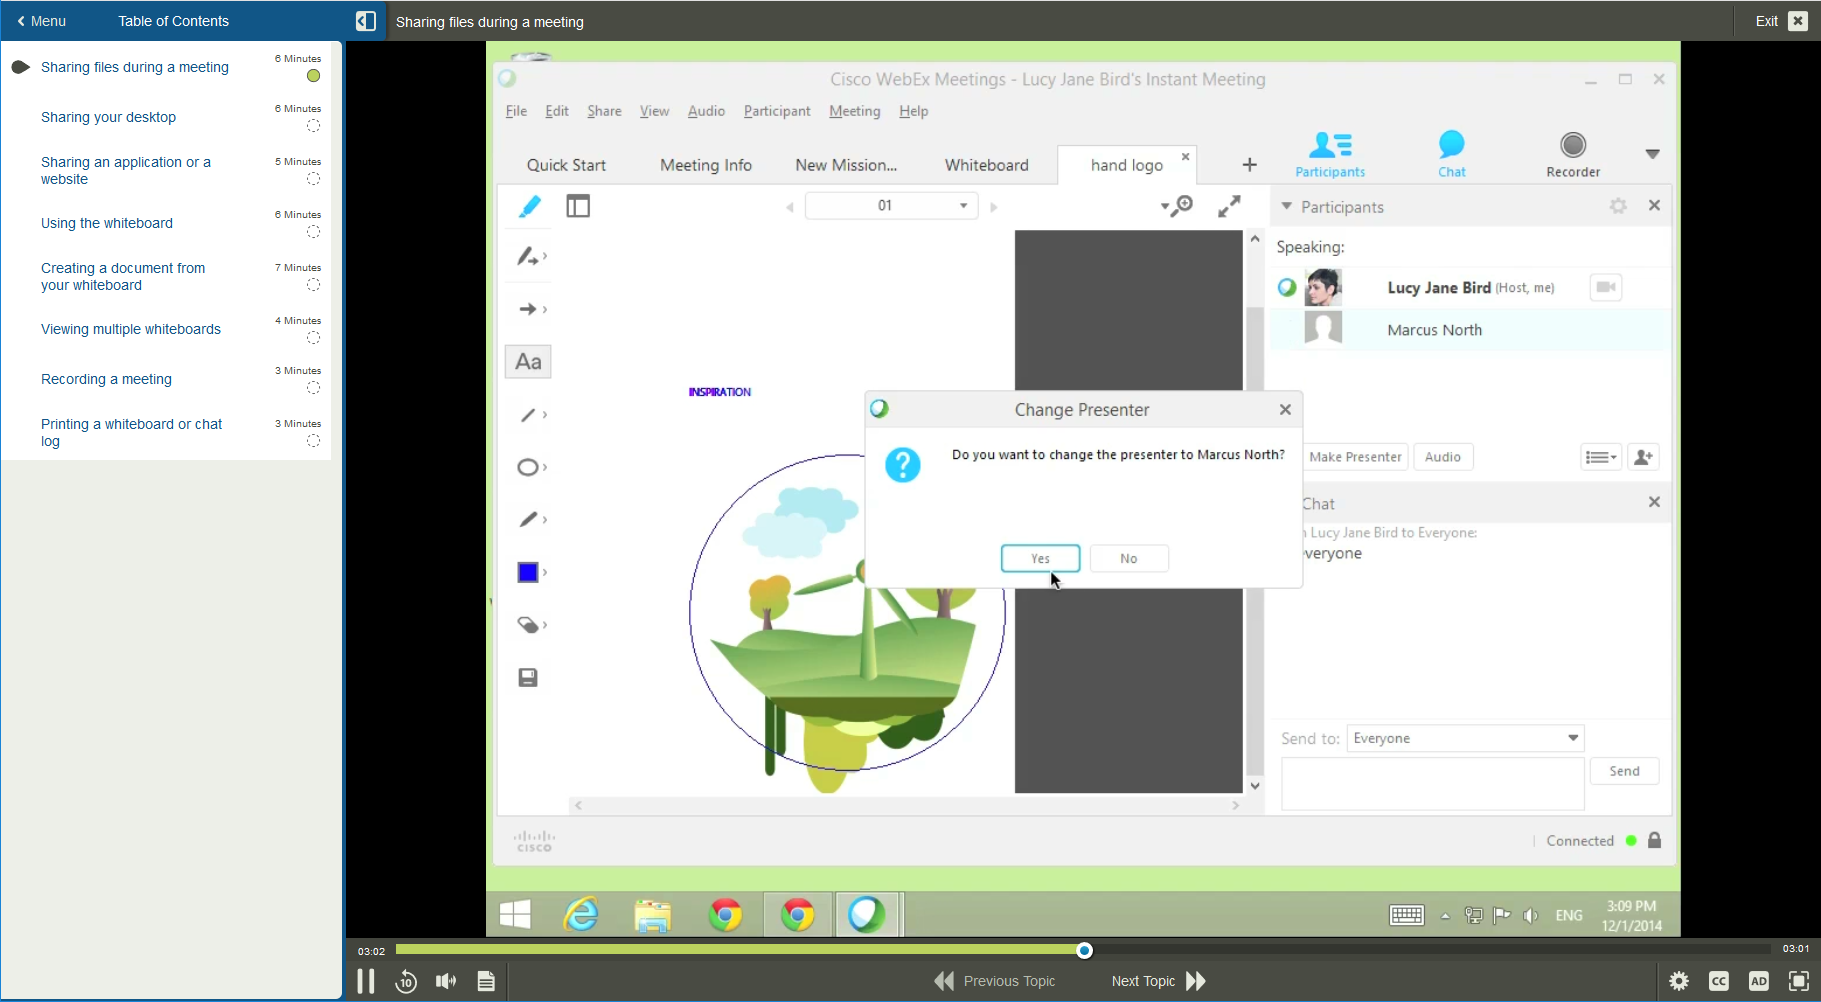Start video for Lucy Jane Bird
This screenshot has height=1002, width=1821.
point(1605,287)
